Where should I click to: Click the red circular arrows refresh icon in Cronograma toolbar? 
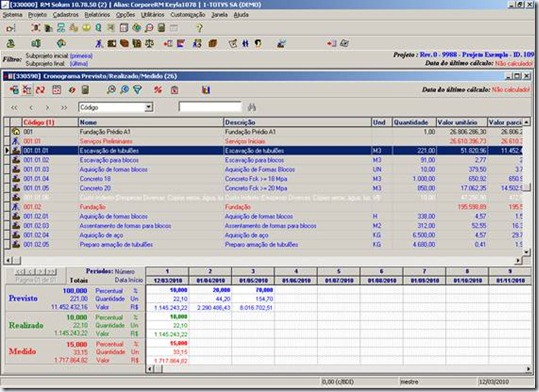click(x=40, y=90)
